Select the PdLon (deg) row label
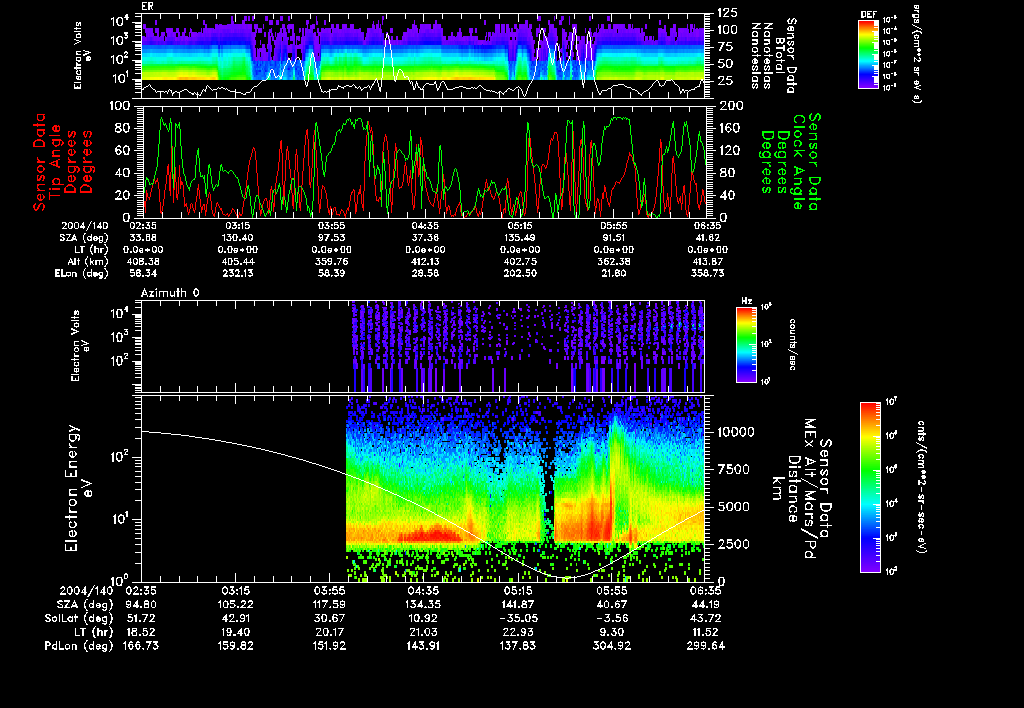The width and height of the screenshot is (1024, 708). [x=78, y=645]
